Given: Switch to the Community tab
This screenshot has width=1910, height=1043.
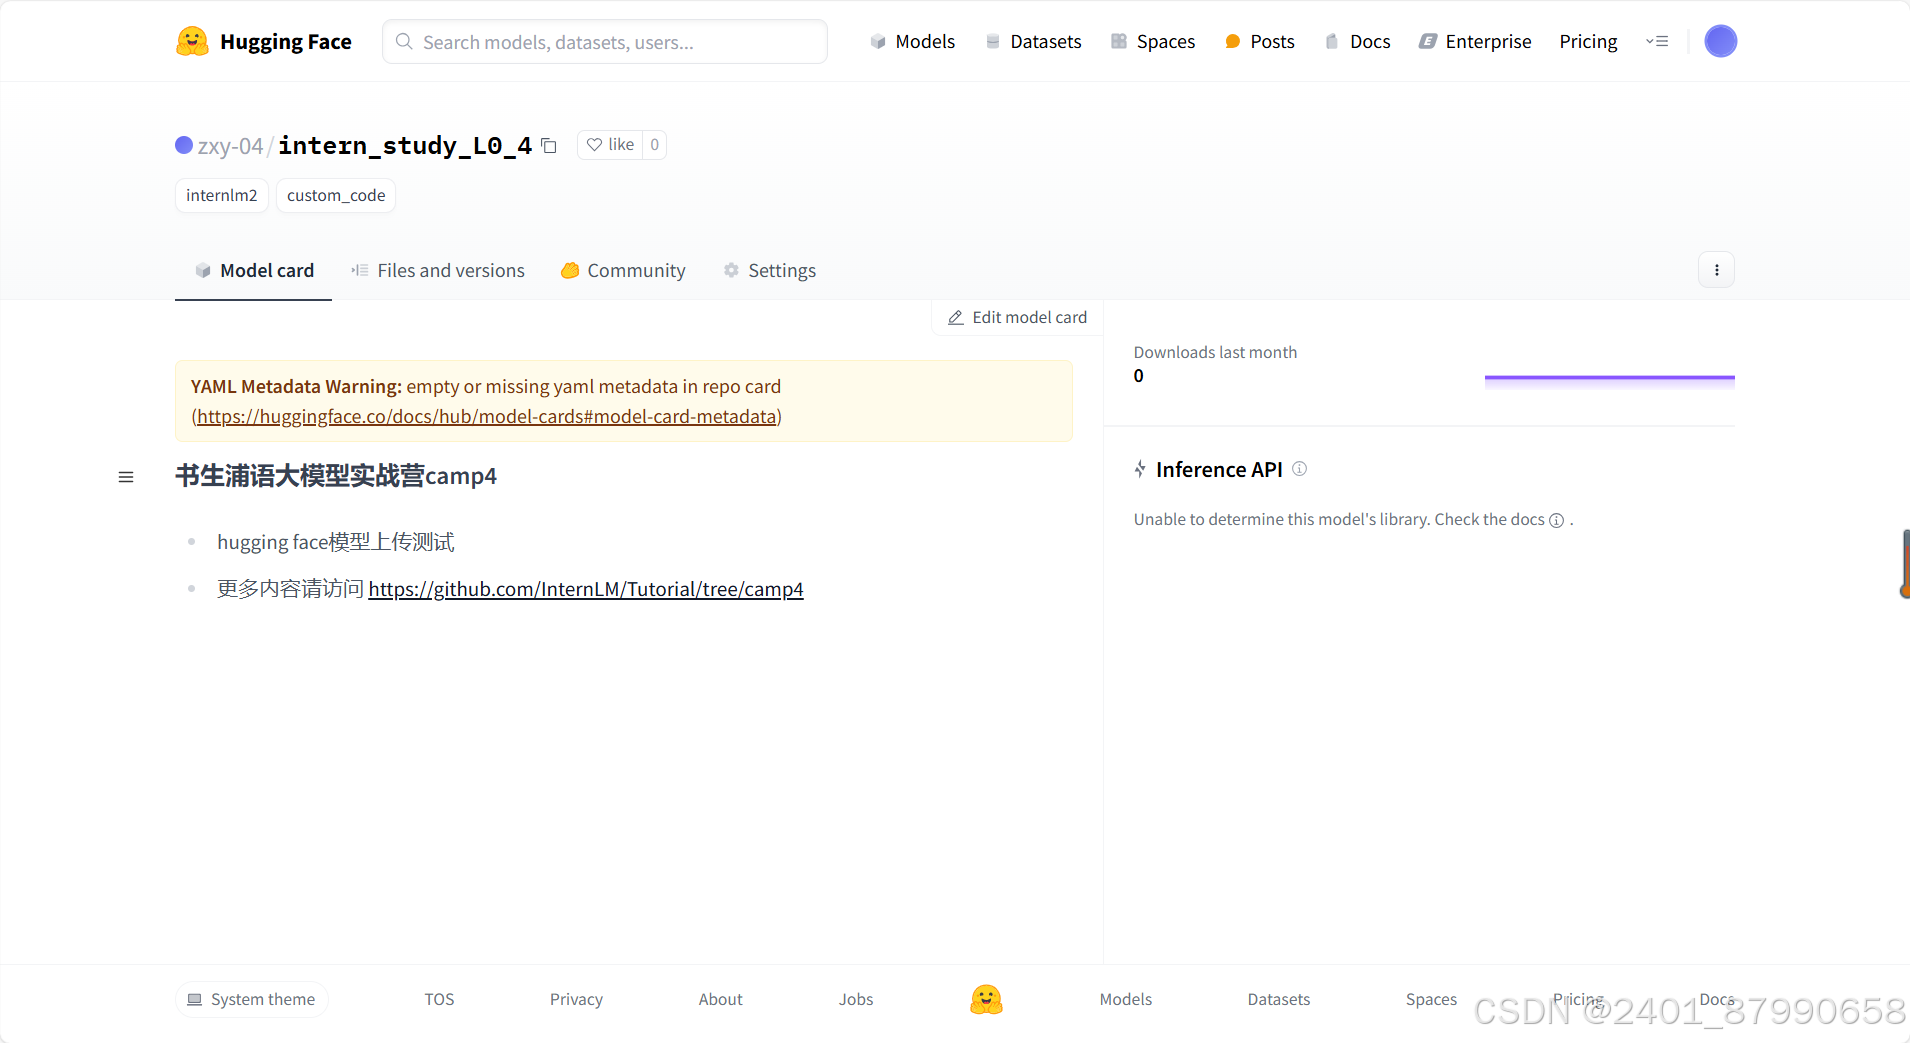Looking at the screenshot, I should pyautogui.click(x=623, y=270).
